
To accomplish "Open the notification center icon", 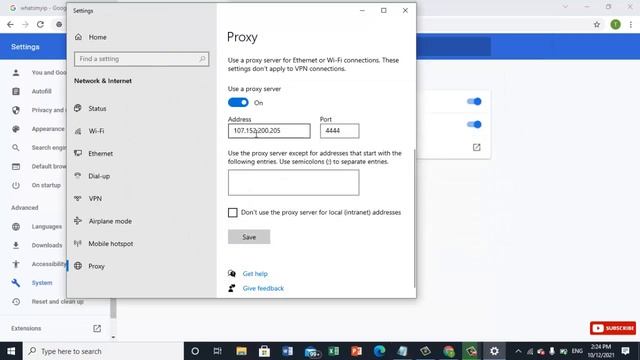I will click(x=625, y=351).
